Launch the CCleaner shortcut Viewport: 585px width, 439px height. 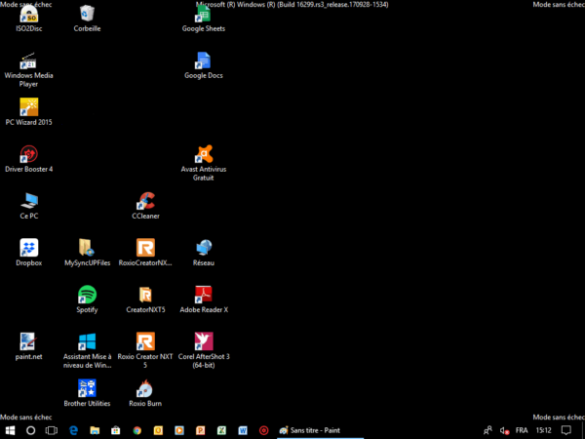point(146,206)
